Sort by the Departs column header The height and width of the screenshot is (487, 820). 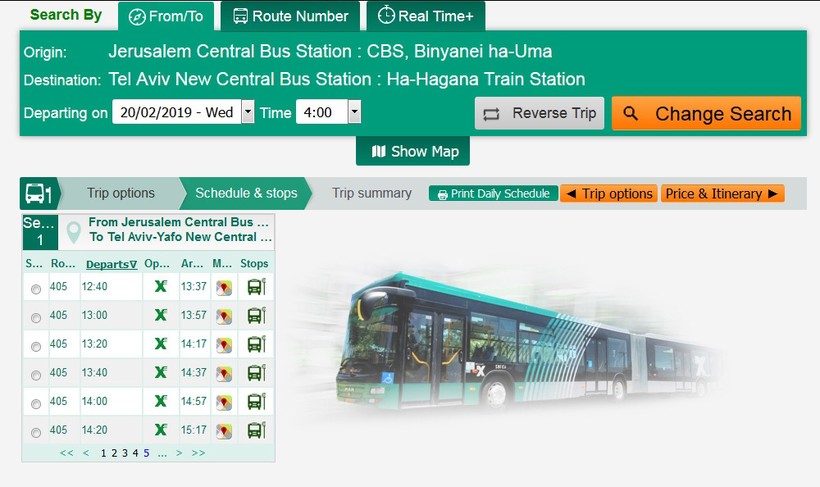110,264
